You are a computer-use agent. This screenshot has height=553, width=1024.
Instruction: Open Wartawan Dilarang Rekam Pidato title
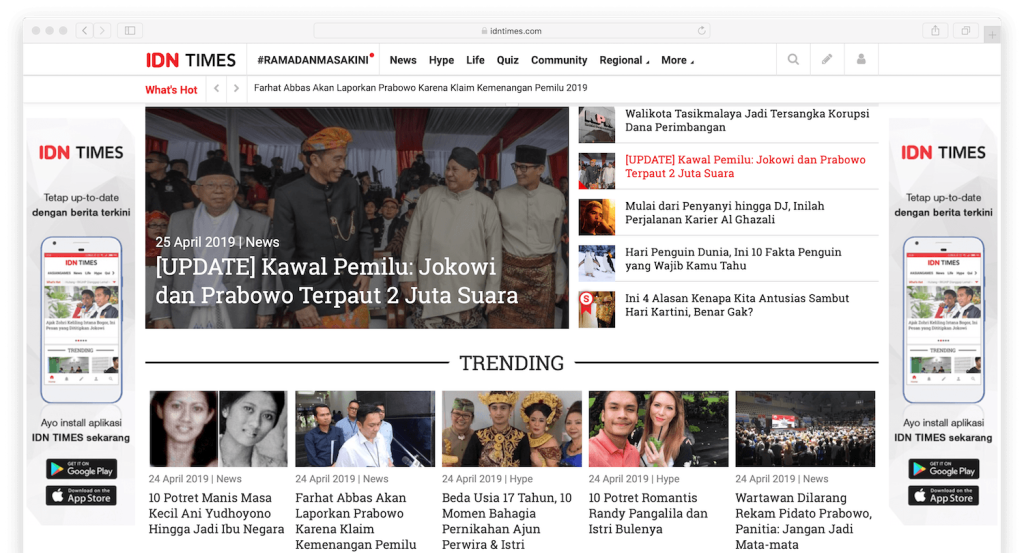(x=803, y=521)
